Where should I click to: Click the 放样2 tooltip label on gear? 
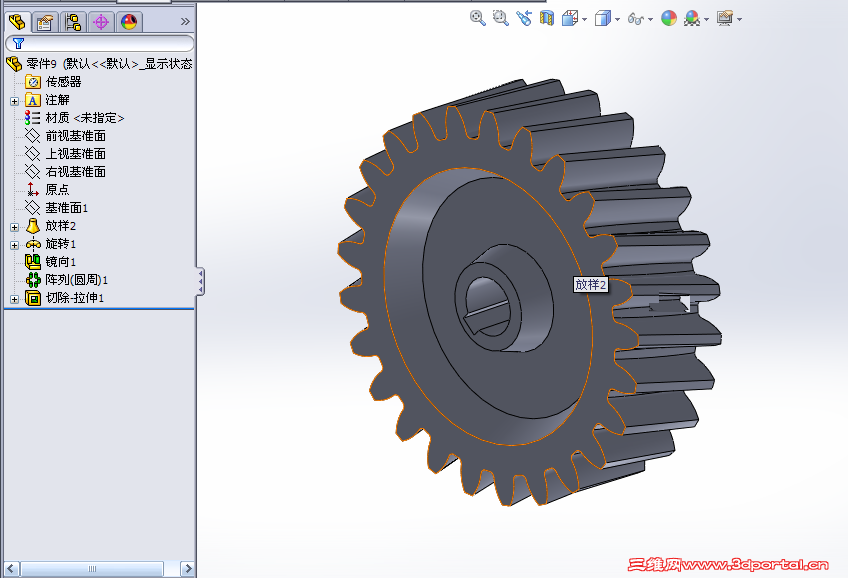tap(591, 284)
